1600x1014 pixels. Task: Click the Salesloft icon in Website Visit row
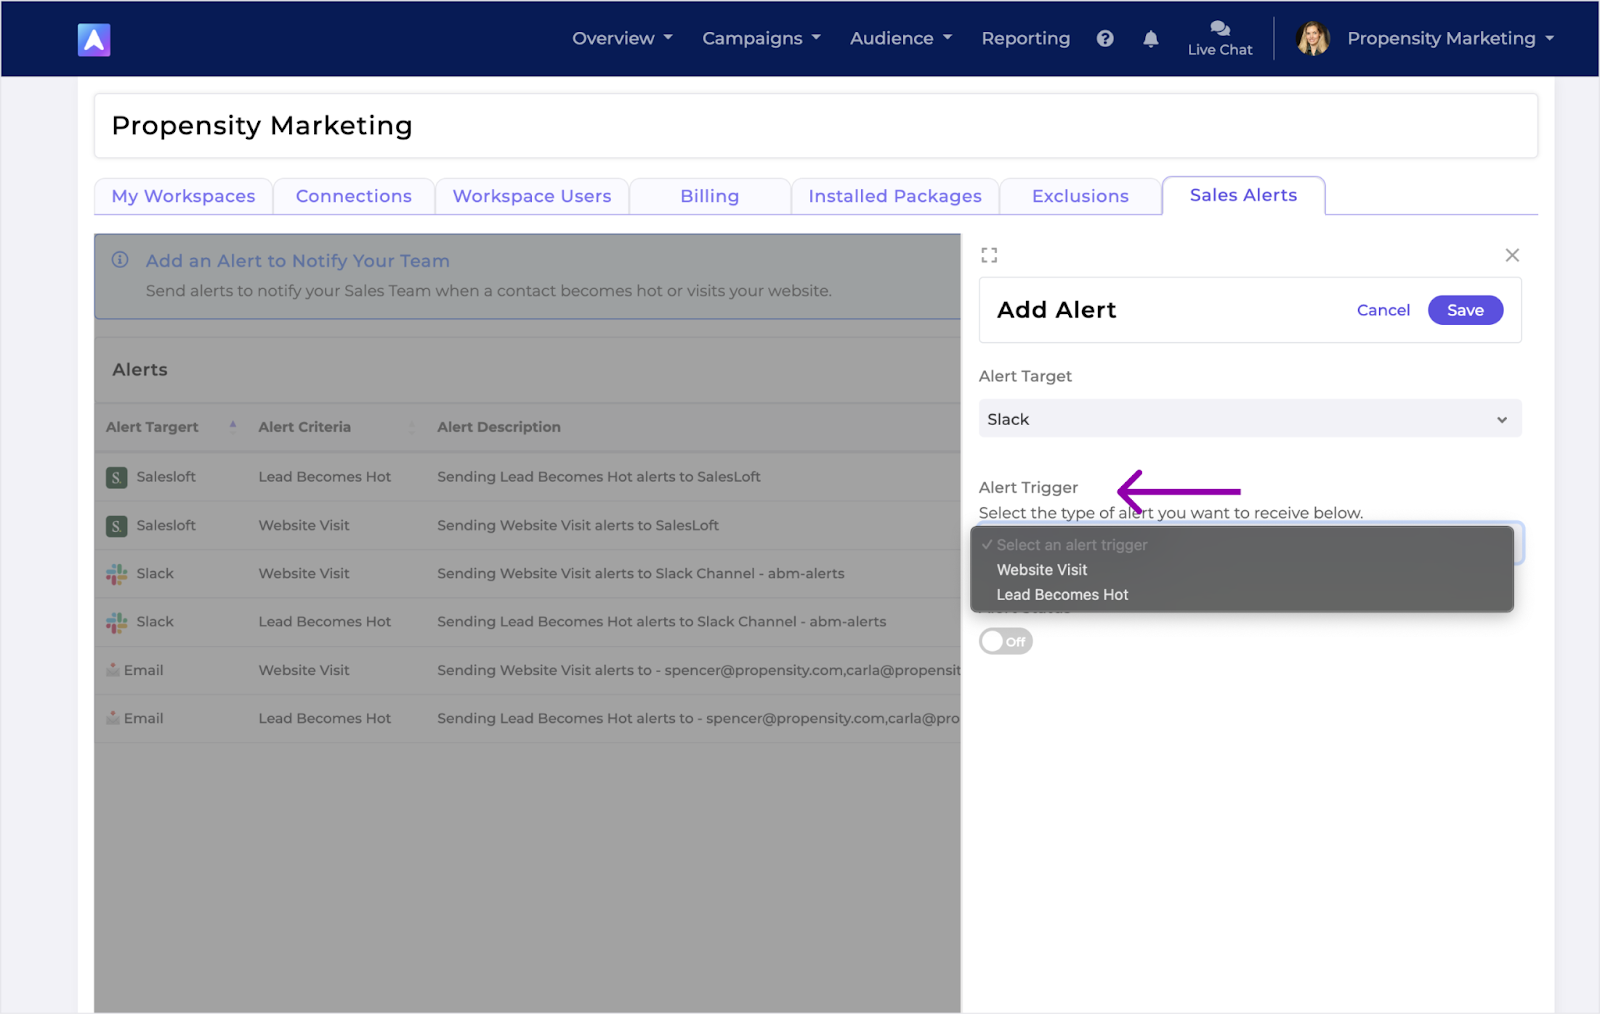117,526
